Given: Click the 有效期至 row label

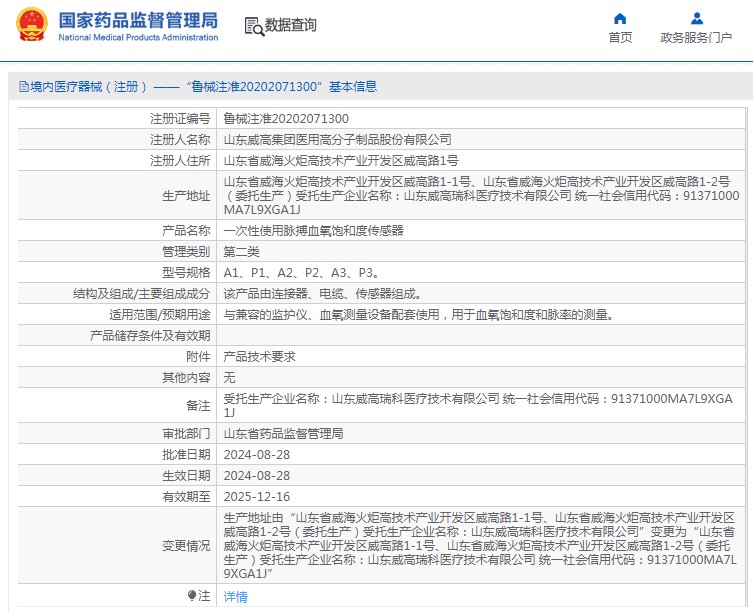Looking at the screenshot, I should point(186,497).
